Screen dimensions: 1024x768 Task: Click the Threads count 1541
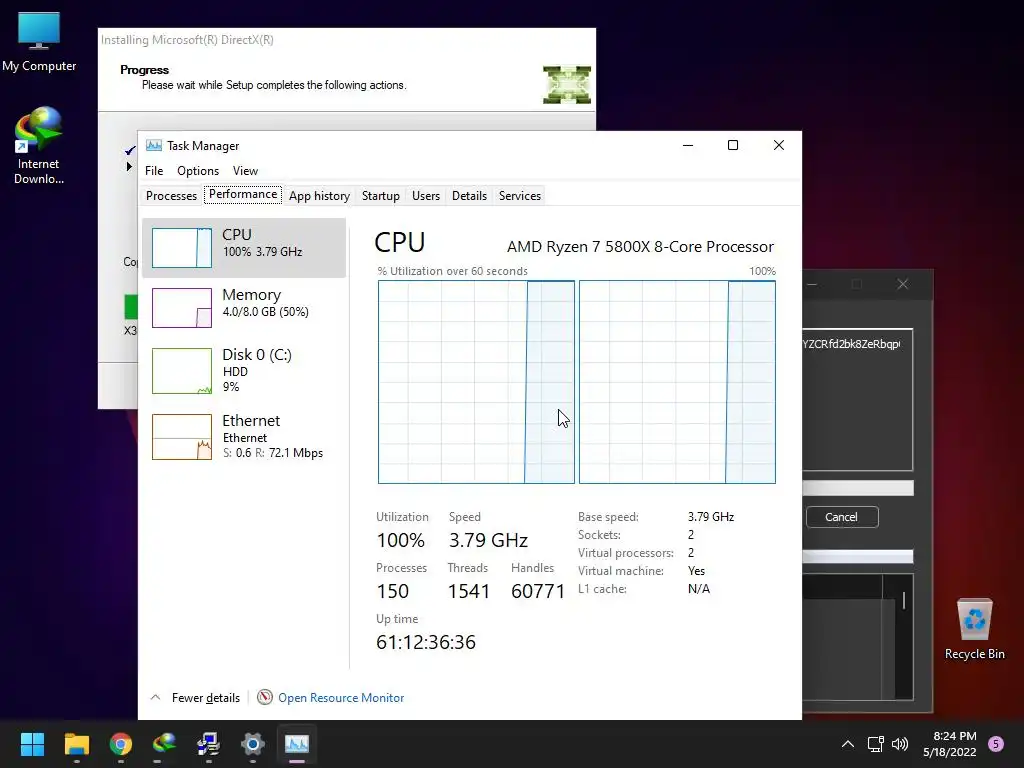tap(468, 591)
